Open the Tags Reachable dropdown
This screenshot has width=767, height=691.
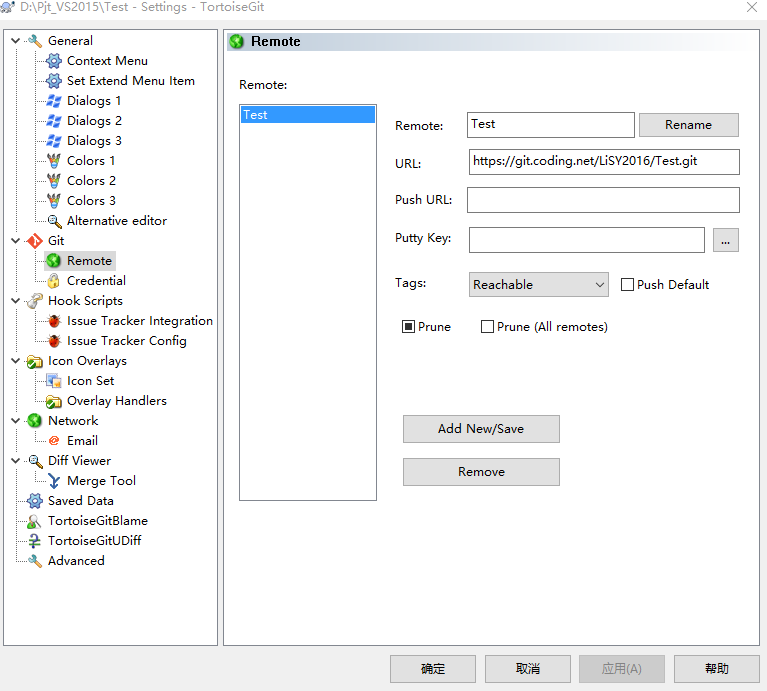539,285
